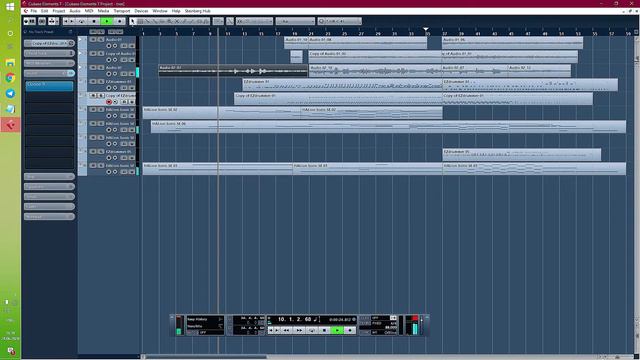Toggle the Inserts bypass in the inspector
Screen dimensions: 640x360
tap(70, 73)
